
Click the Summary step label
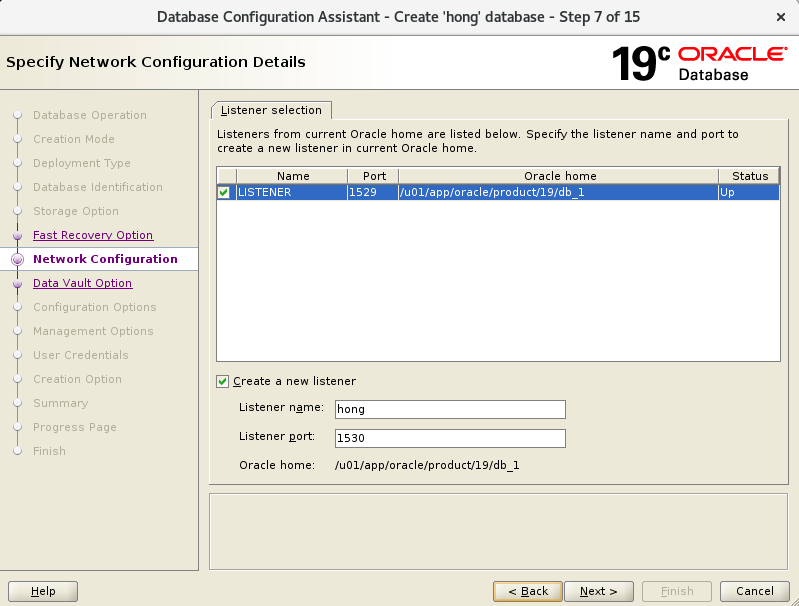(x=61, y=403)
